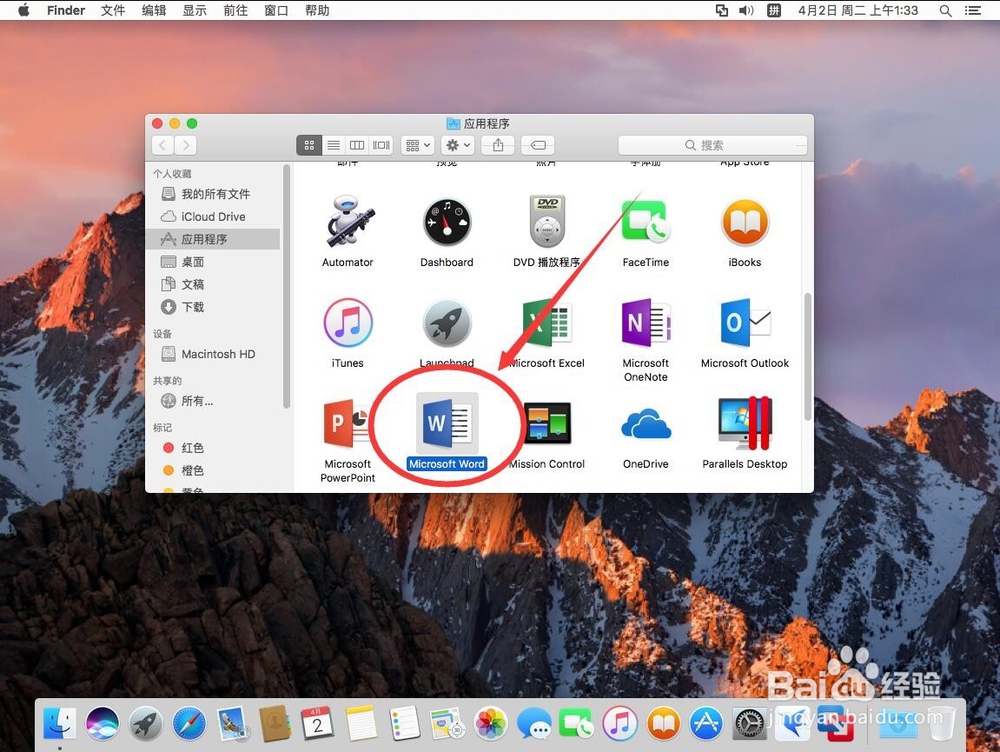Select iTunes in the Applications window
Viewport: 1000px width, 752px height.
click(348, 322)
